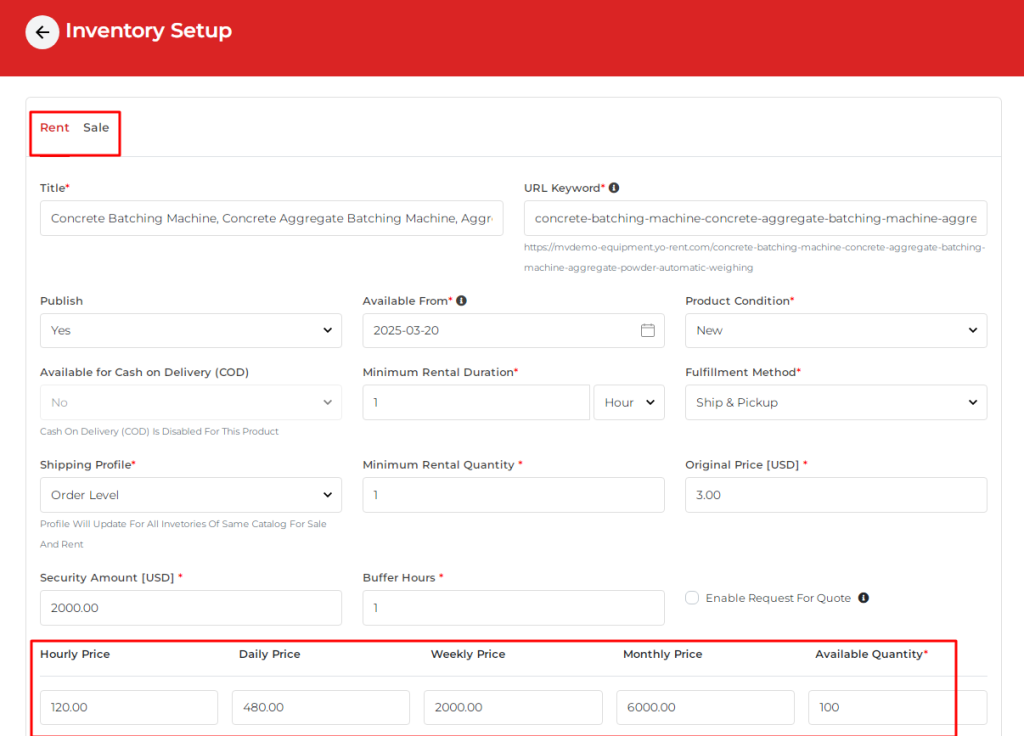Expand the Product Condition dropdown
The width and height of the screenshot is (1024, 736).
835,330
